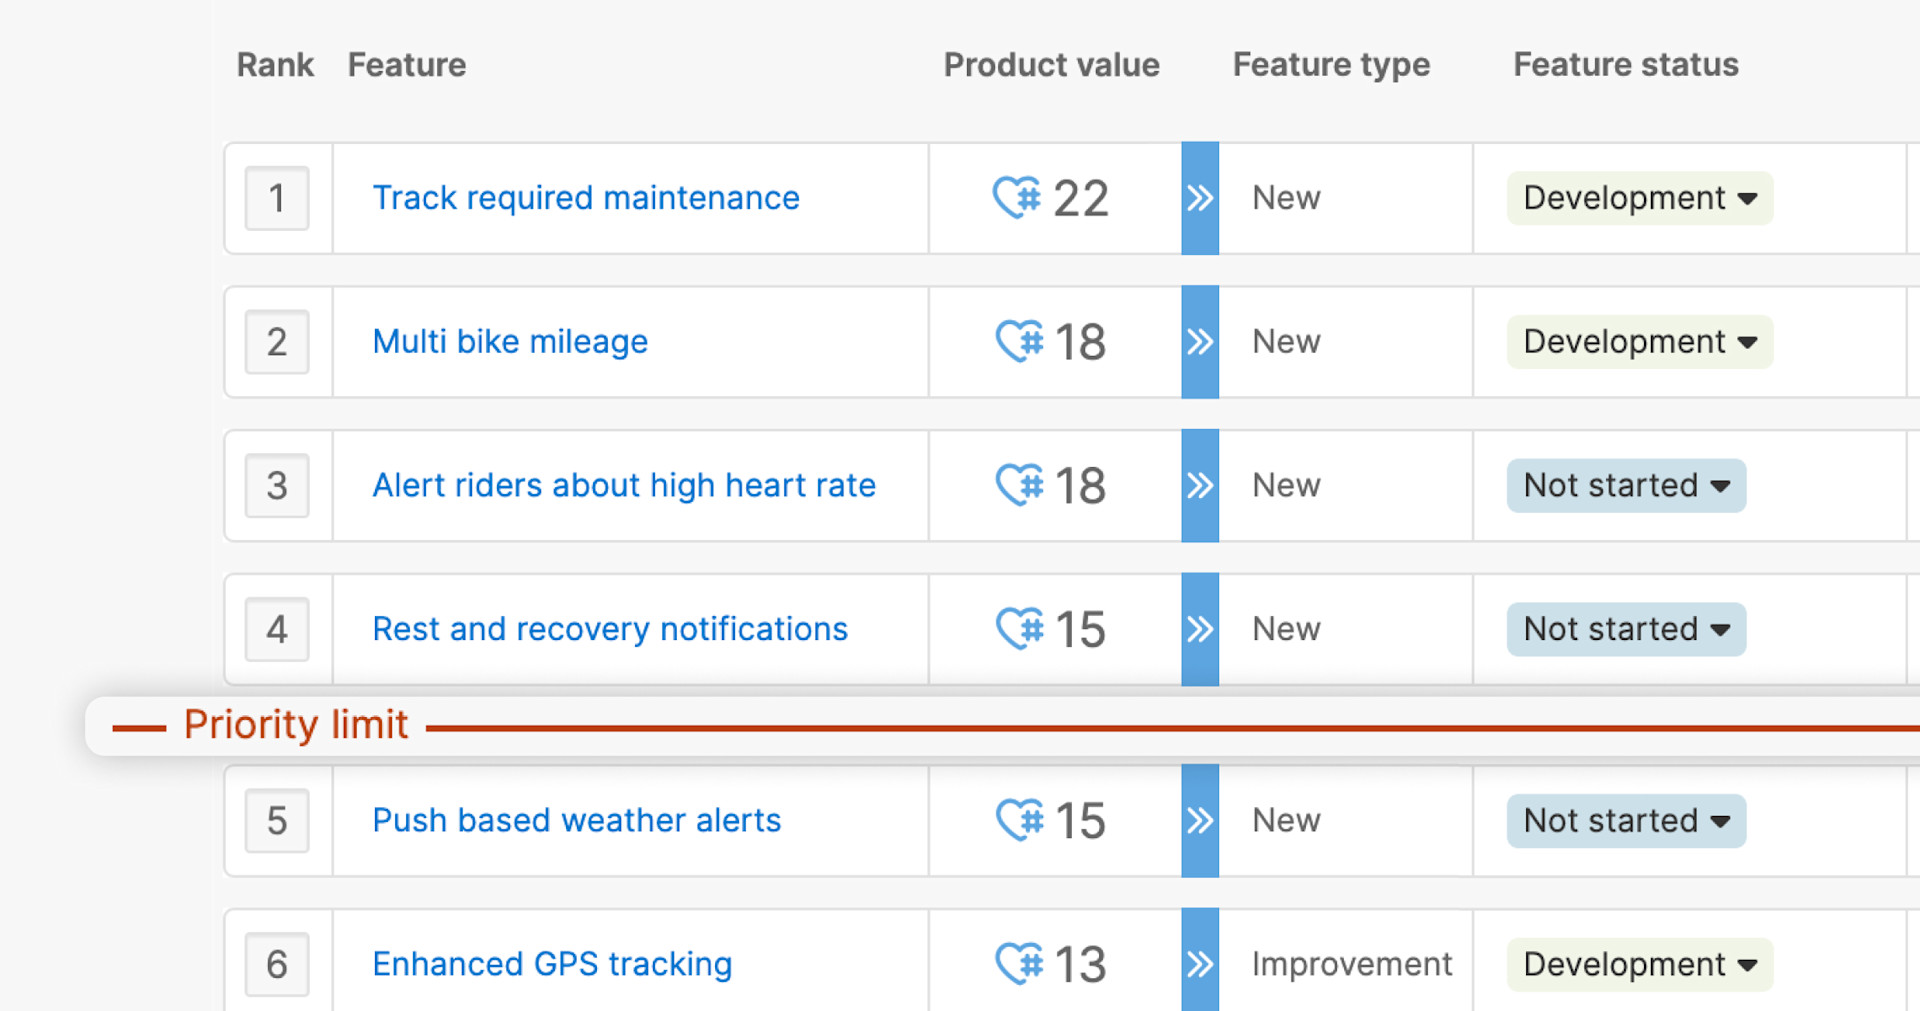Click the Priority limit marker line
1920x1011 pixels.
tap(1003, 726)
